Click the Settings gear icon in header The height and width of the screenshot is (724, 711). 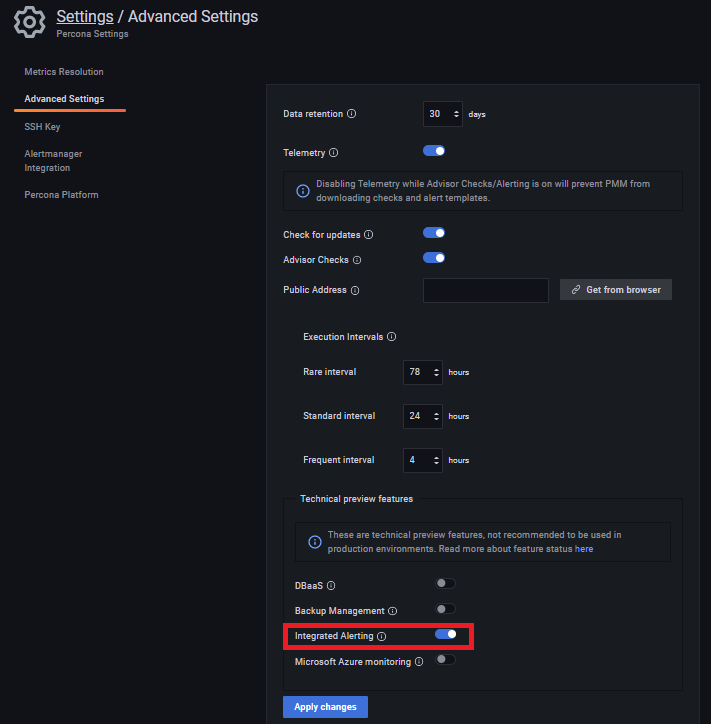coord(30,22)
